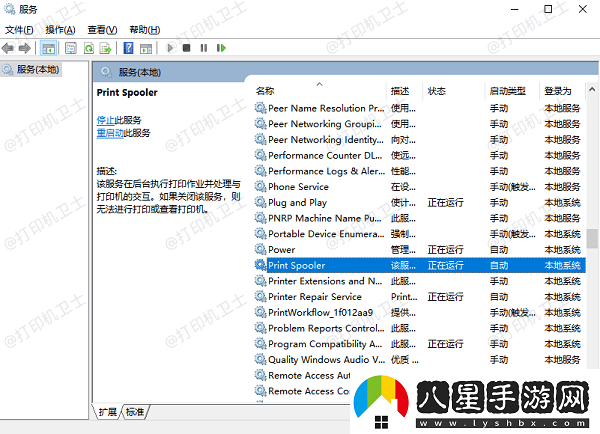
Task: Open the Help toolbar icon
Action: pos(128,47)
